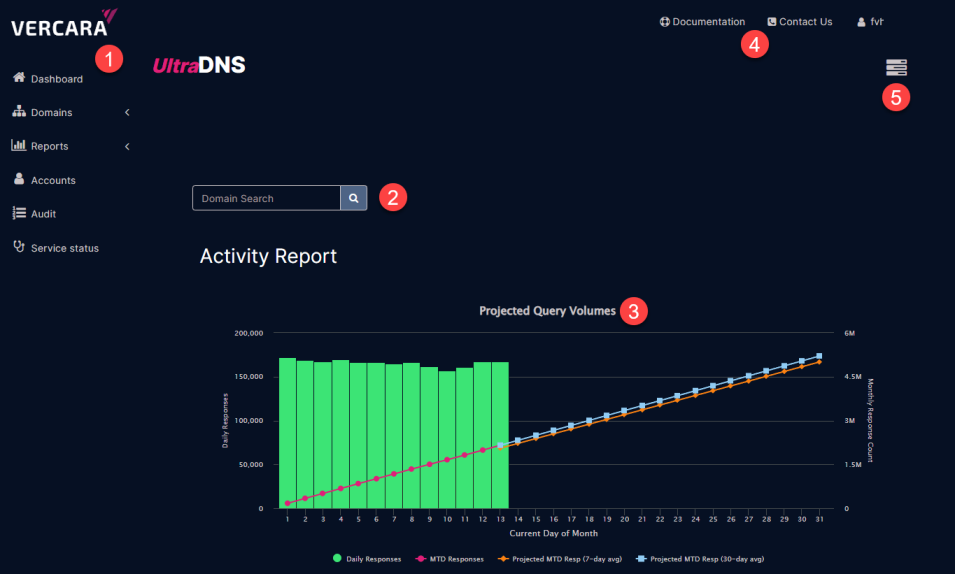The height and width of the screenshot is (575, 955).
Task: Toggle Projected MTD Resp (30-day avg) legend
Action: [700, 559]
